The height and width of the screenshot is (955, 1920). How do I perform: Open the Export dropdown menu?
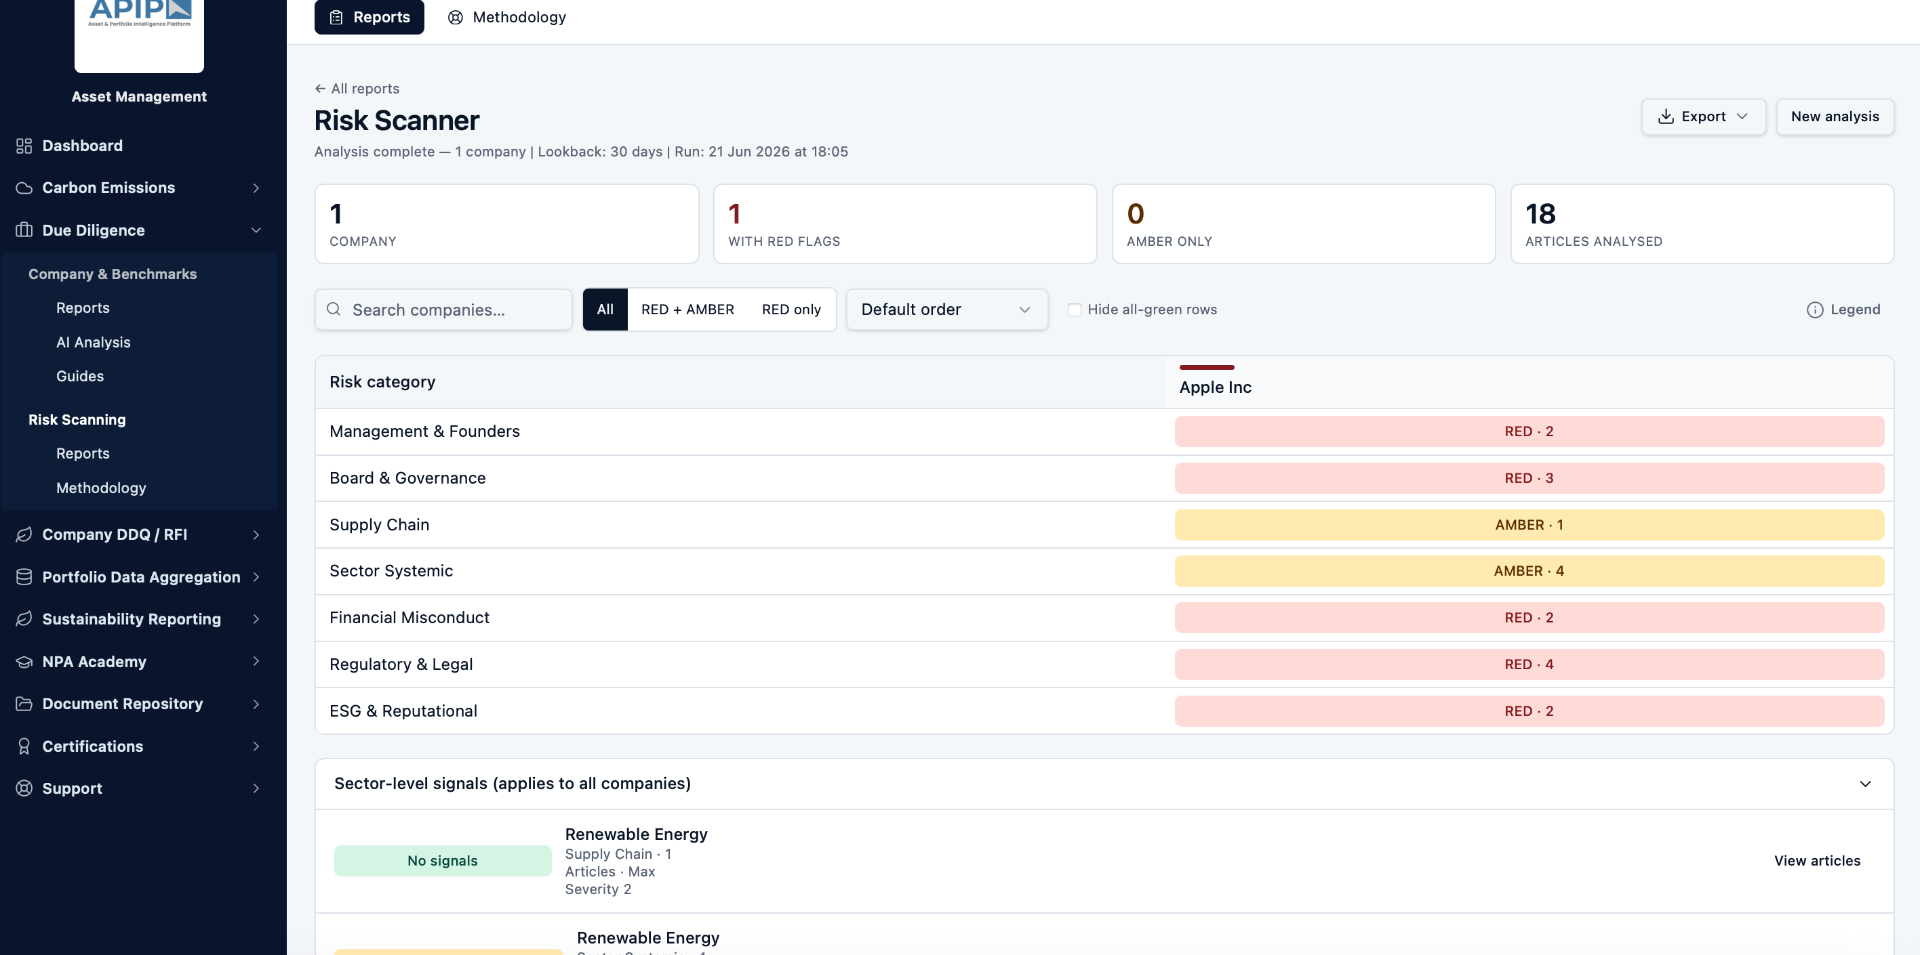1703,117
